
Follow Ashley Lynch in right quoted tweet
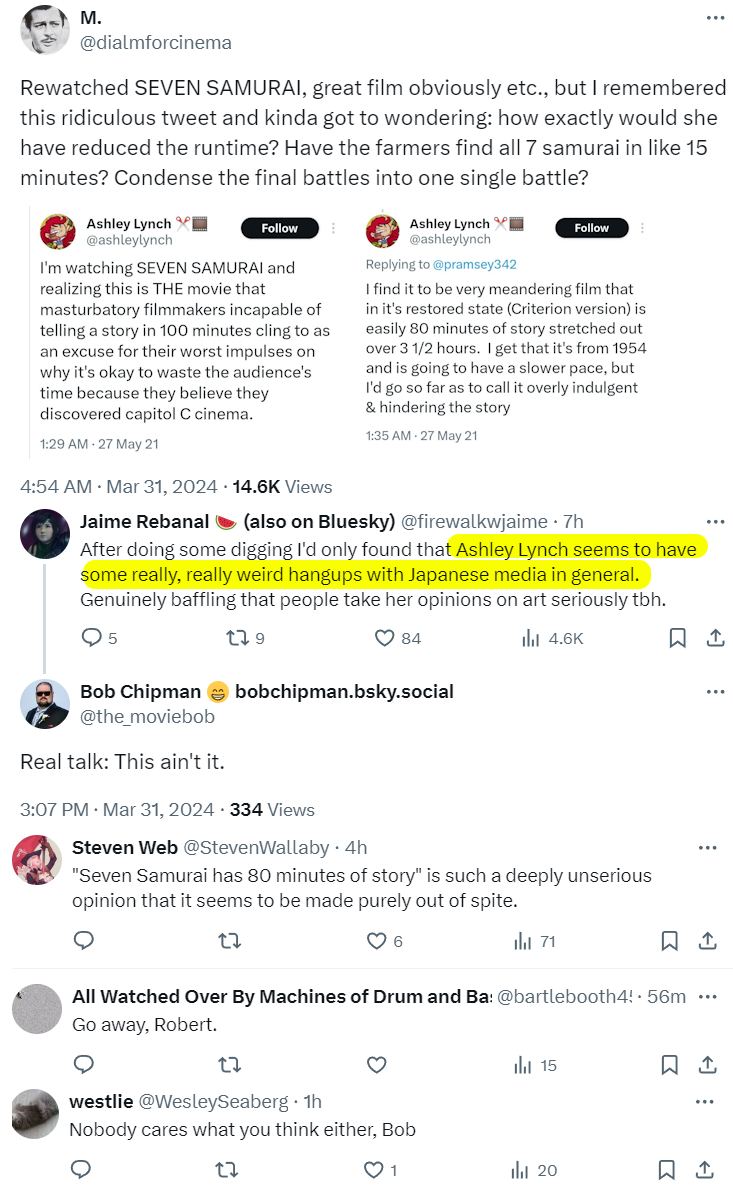click(x=591, y=228)
